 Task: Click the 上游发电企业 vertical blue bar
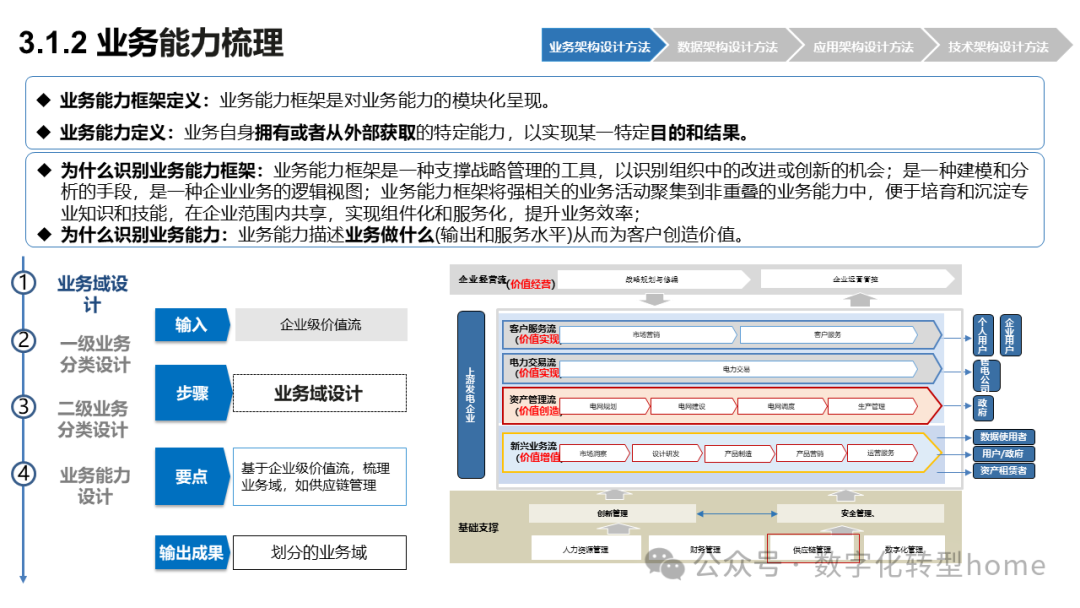(x=471, y=395)
